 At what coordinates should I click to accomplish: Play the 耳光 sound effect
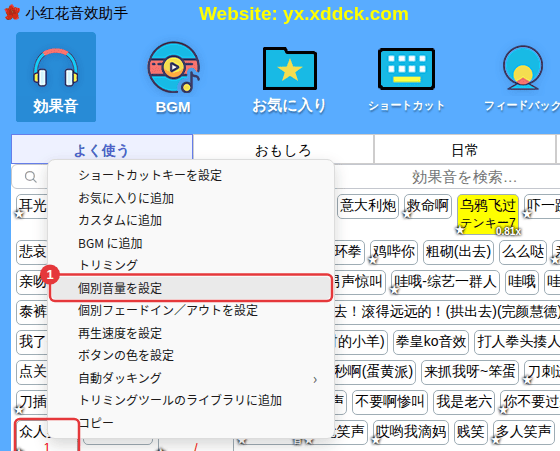tap(32, 206)
